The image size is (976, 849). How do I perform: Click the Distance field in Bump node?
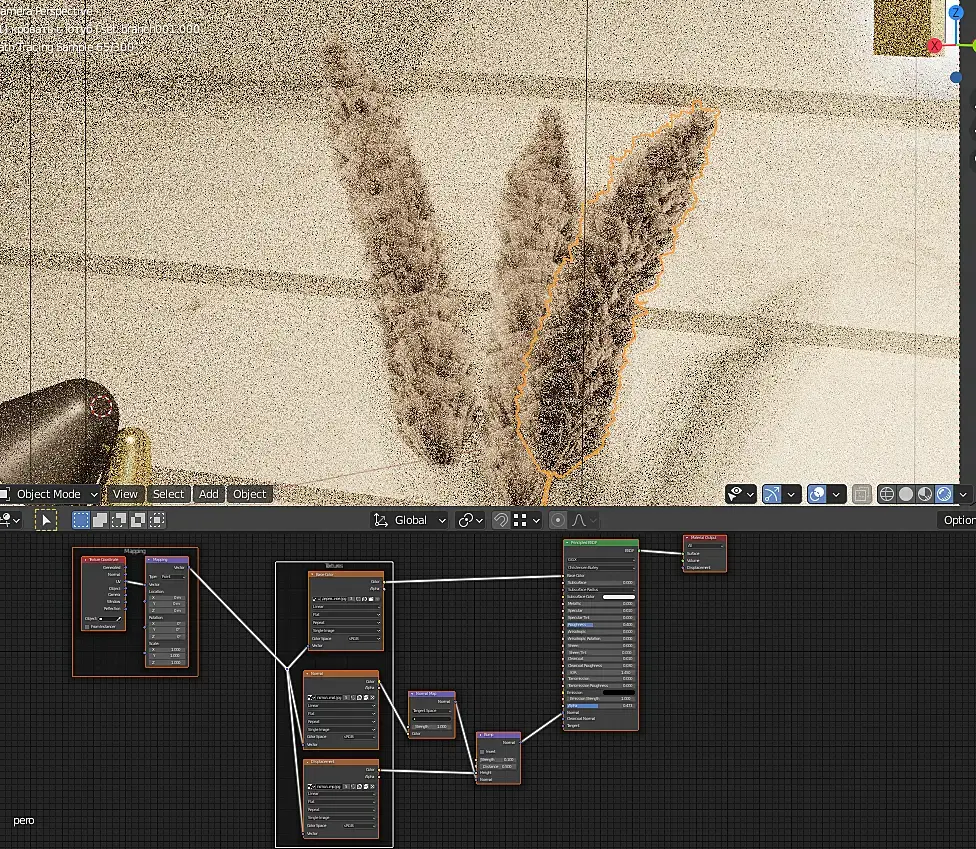coord(498,766)
